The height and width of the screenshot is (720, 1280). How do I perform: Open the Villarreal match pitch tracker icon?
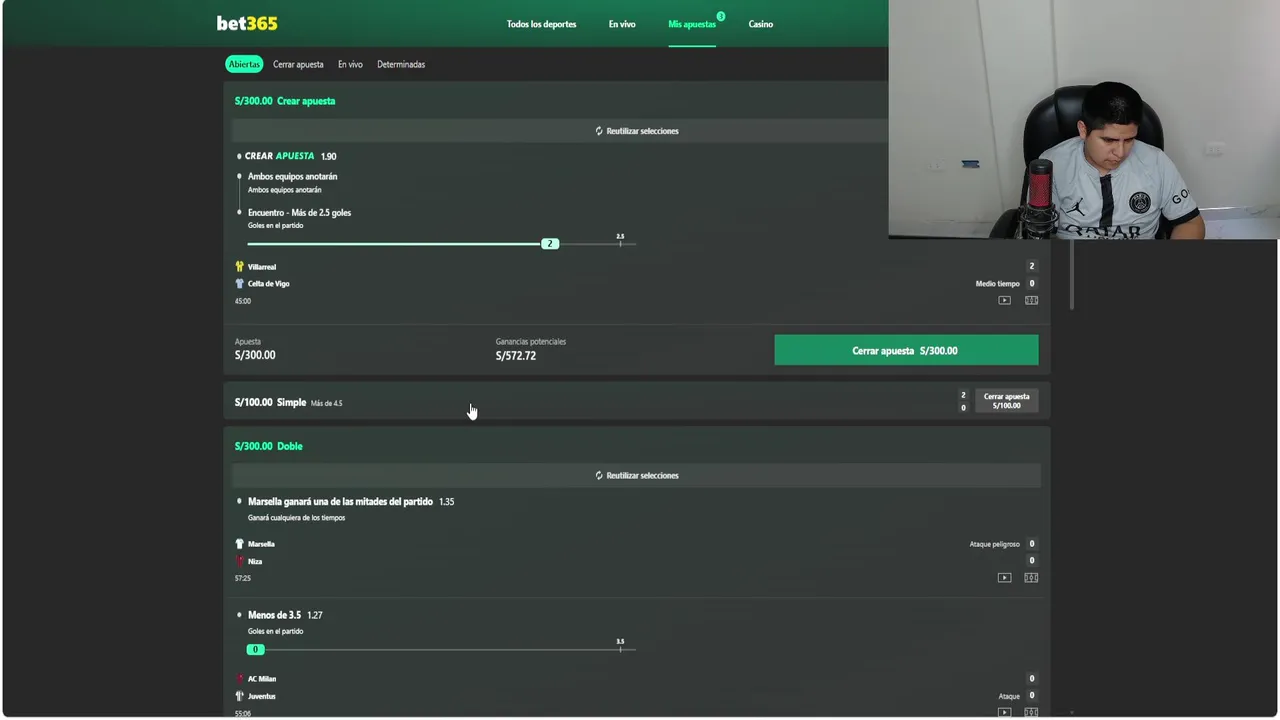tap(1031, 300)
